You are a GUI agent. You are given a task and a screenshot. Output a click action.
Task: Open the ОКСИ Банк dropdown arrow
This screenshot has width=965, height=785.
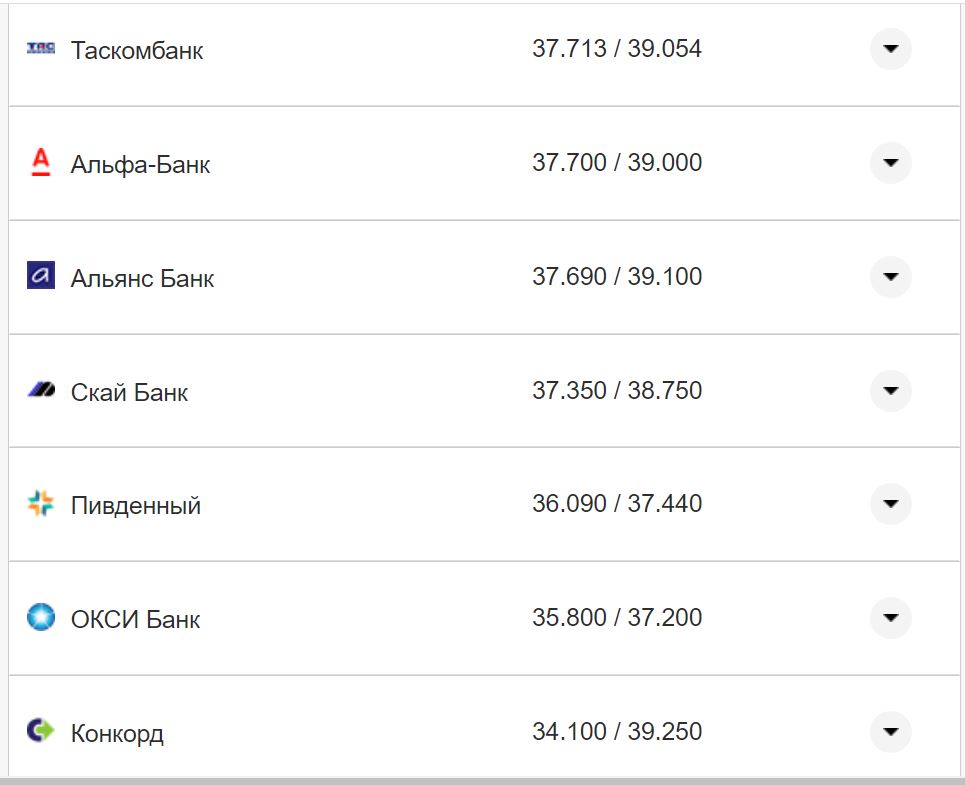tap(890, 618)
